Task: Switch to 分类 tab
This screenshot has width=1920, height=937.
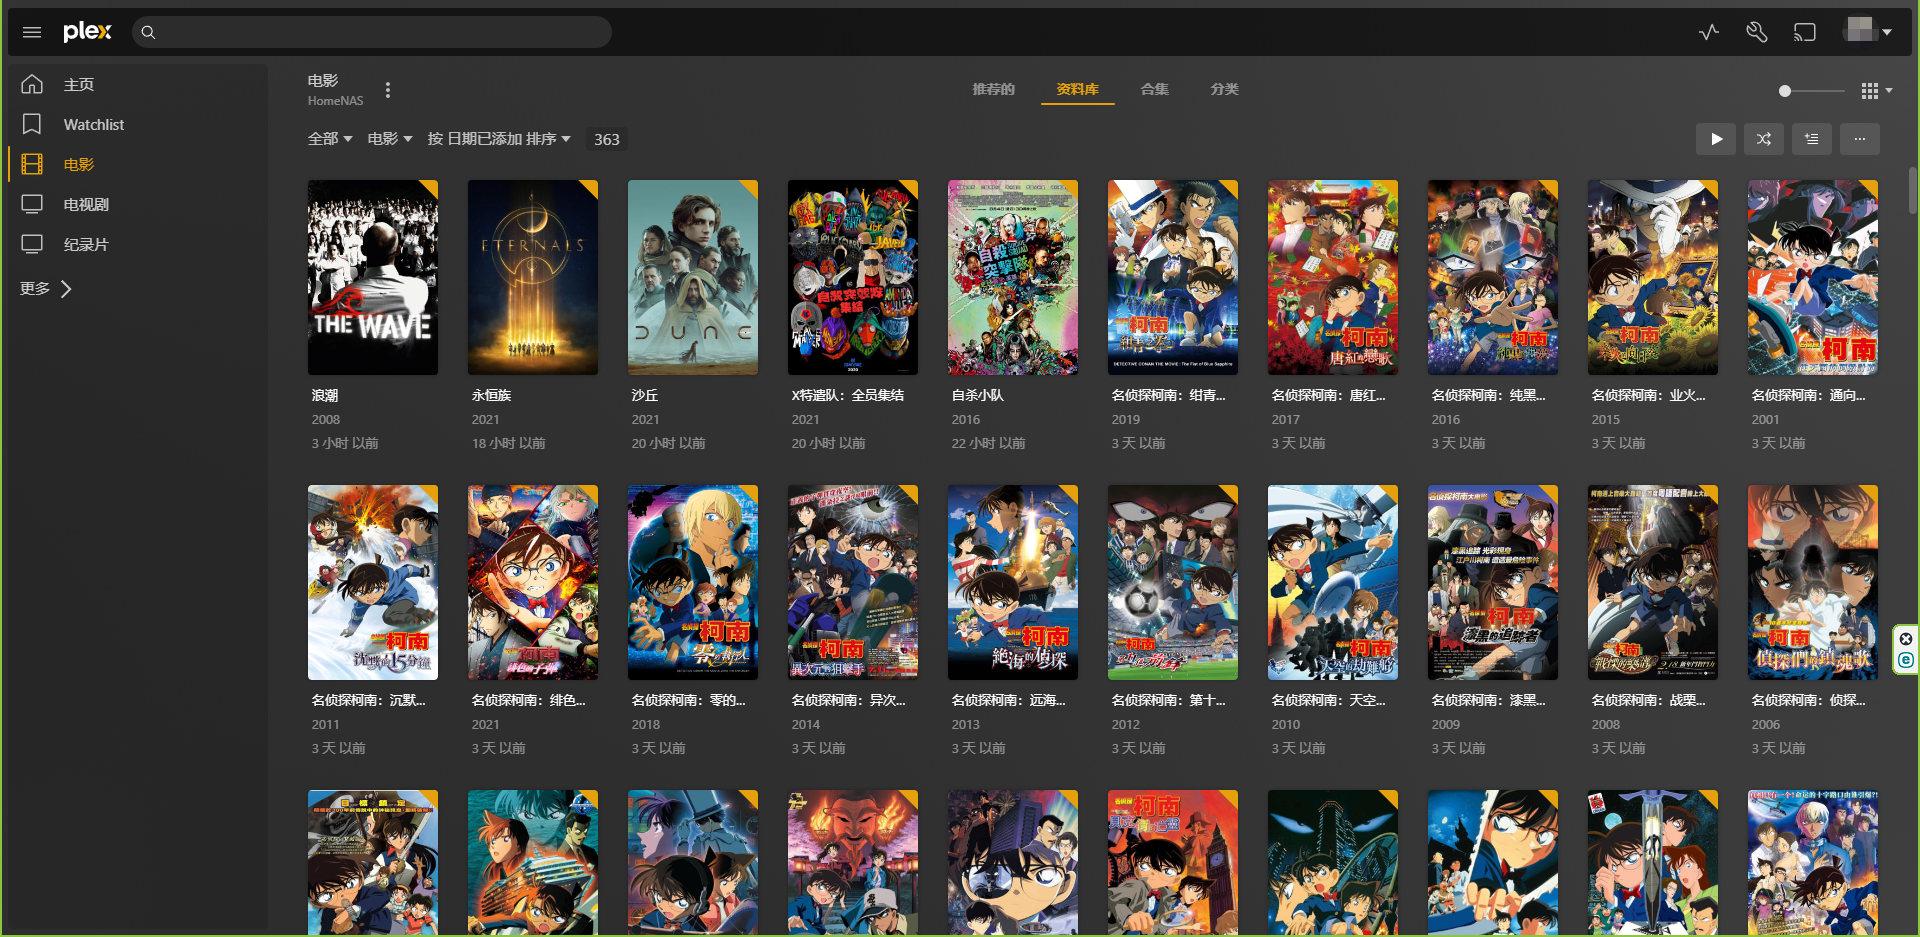Action: click(x=1224, y=89)
